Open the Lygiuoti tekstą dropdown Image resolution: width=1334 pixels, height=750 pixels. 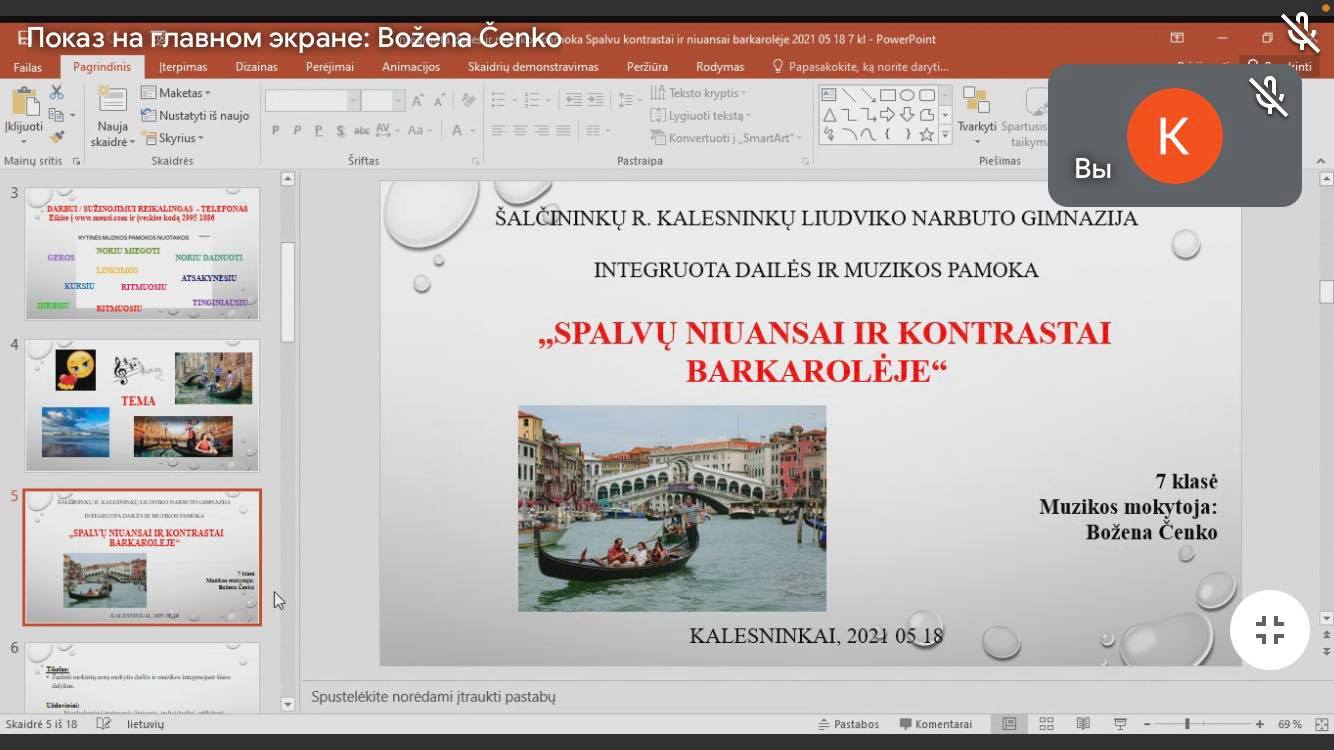coord(699,115)
